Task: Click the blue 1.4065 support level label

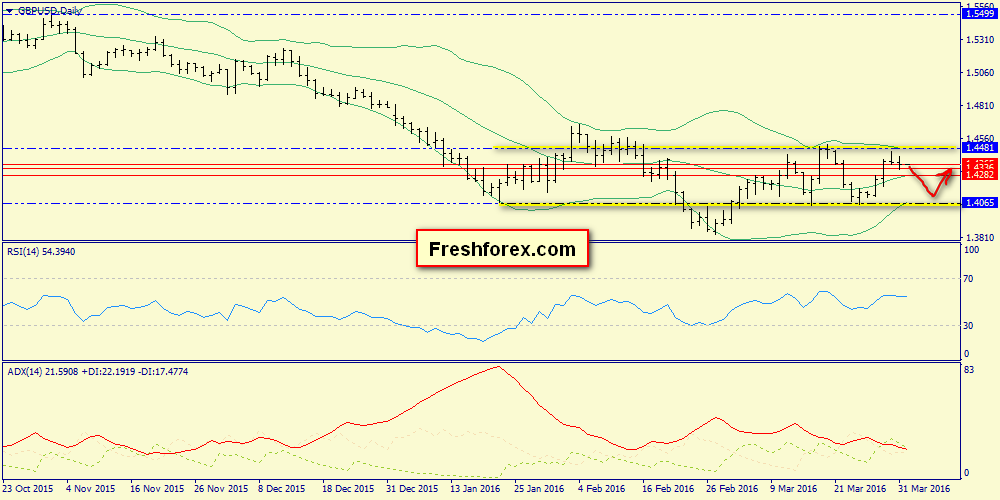Action: (x=982, y=203)
